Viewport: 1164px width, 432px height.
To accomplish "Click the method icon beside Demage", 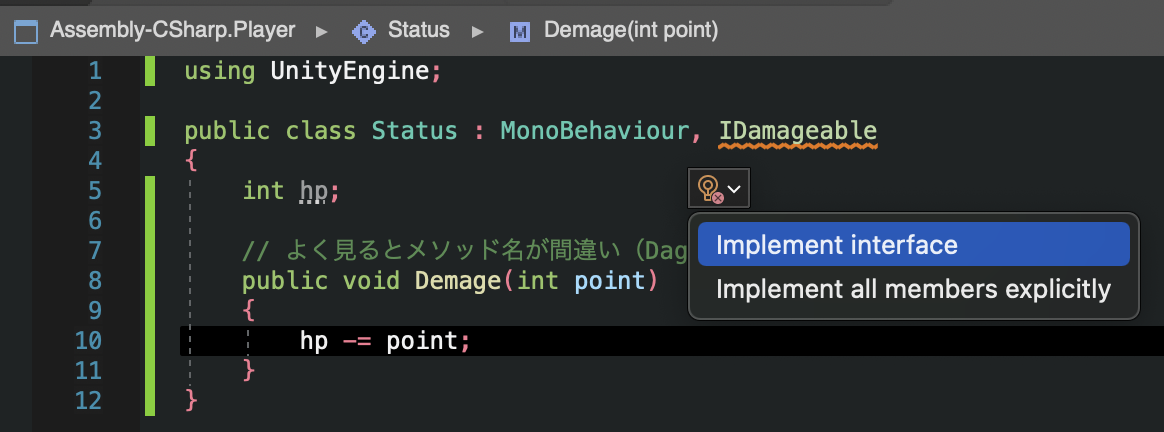I will [x=520, y=31].
